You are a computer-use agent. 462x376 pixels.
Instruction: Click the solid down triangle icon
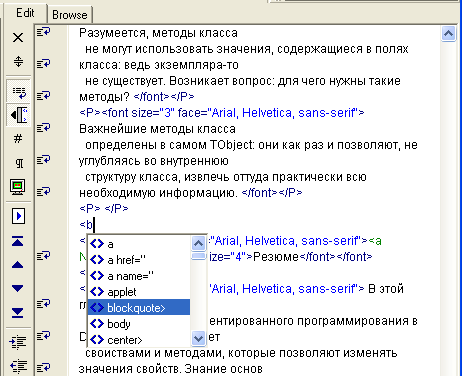pyautogui.click(x=18, y=288)
